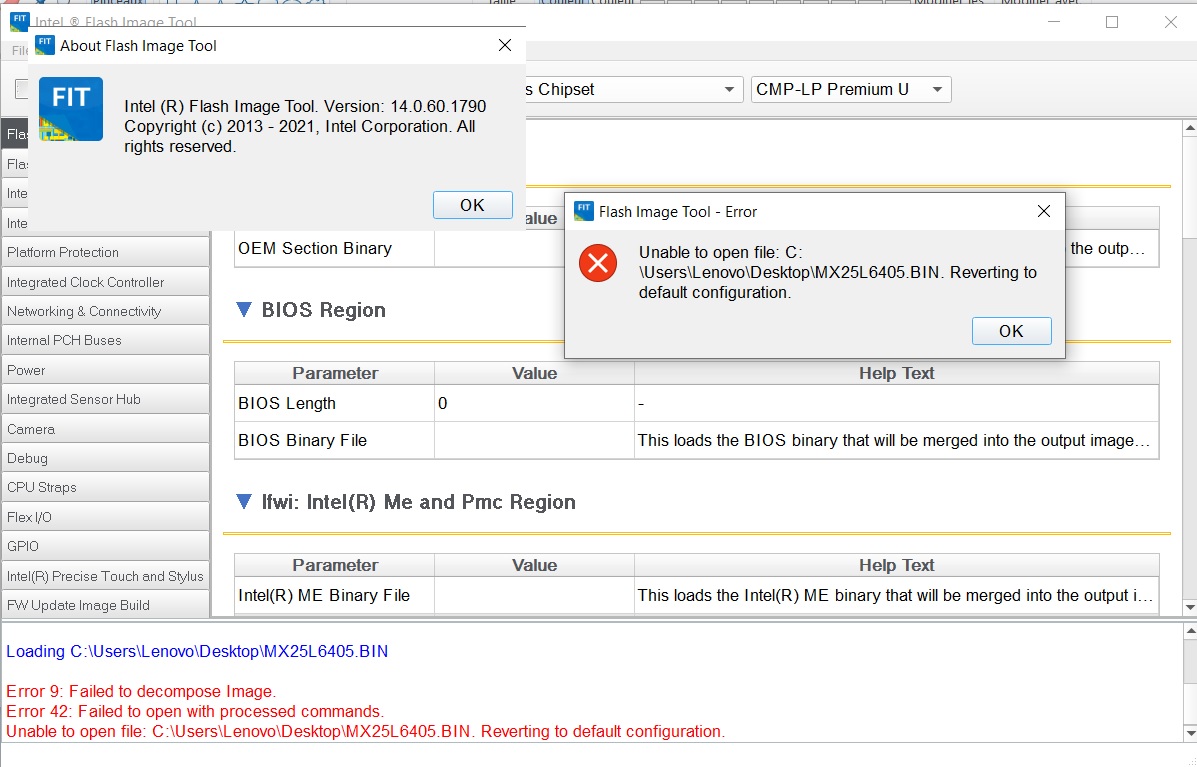The height and width of the screenshot is (767, 1197).
Task: Open the Power tab
Action: [x=105, y=369]
